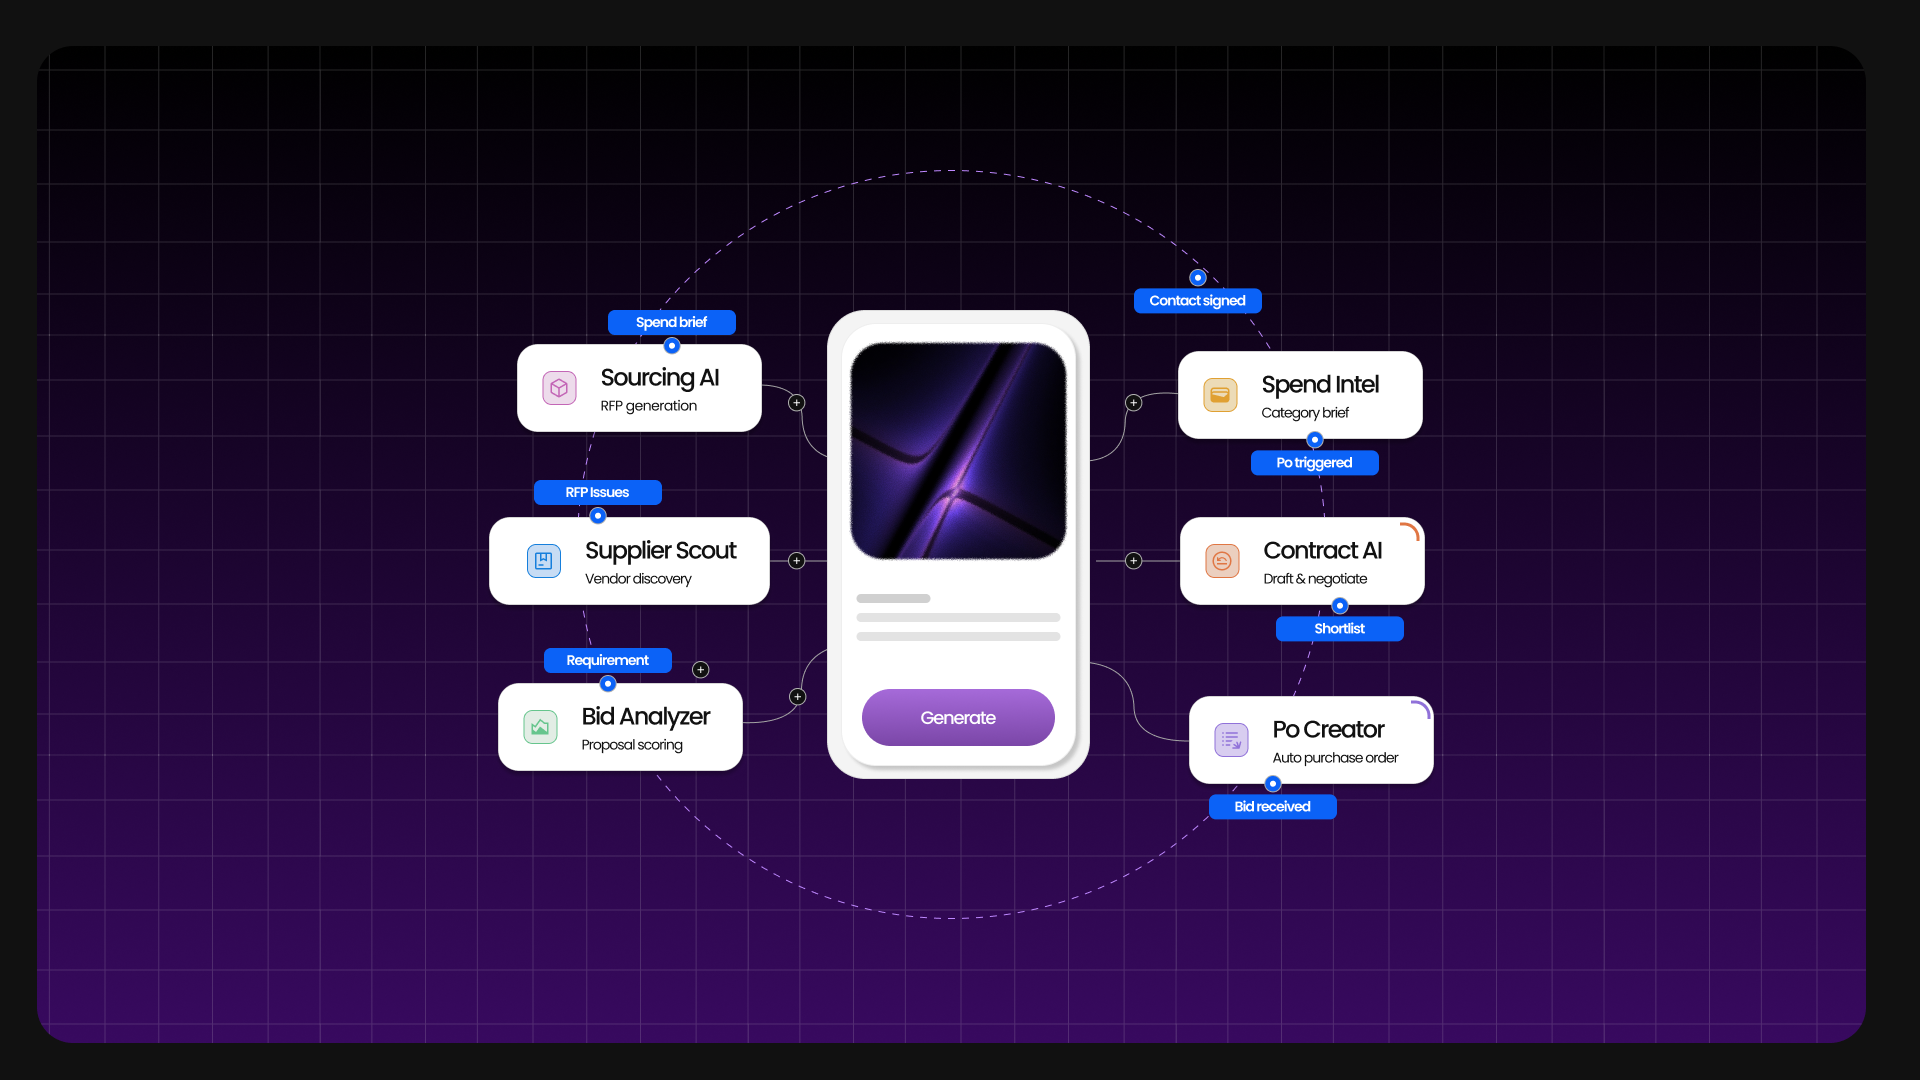Click the Contract AI orange icon
This screenshot has width=1920, height=1080.
tap(1222, 561)
